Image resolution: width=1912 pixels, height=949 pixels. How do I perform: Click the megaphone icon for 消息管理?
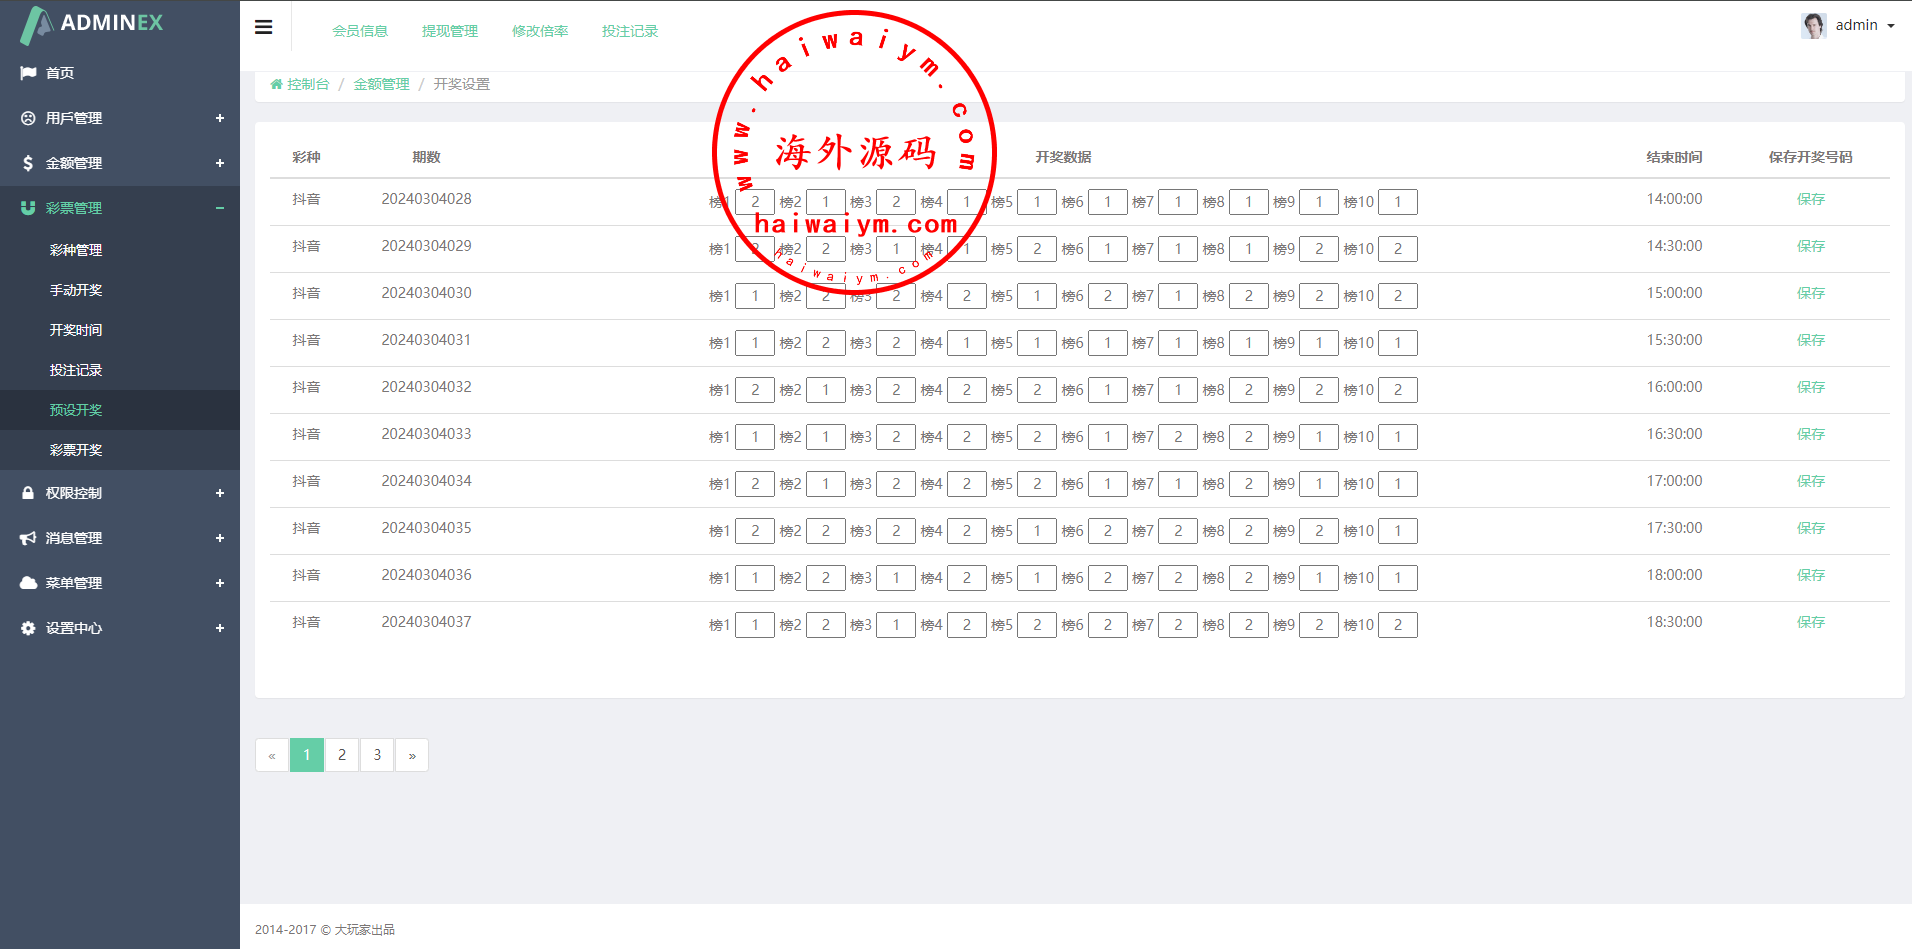(x=28, y=538)
